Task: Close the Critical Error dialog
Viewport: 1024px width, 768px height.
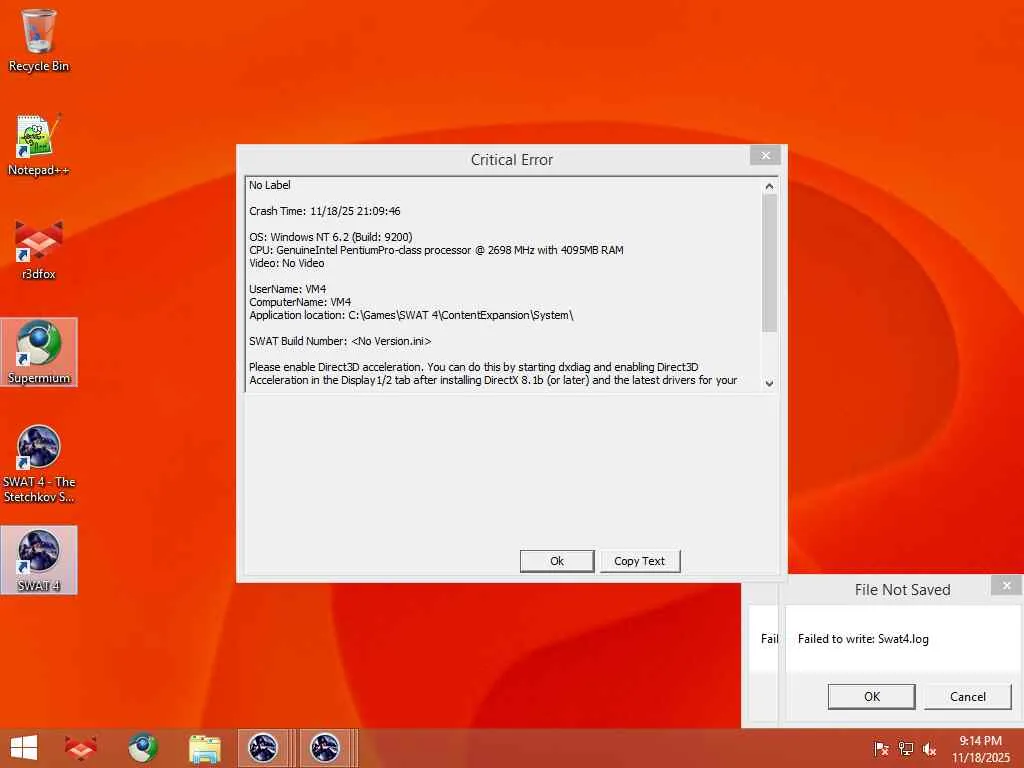Action: 765,155
